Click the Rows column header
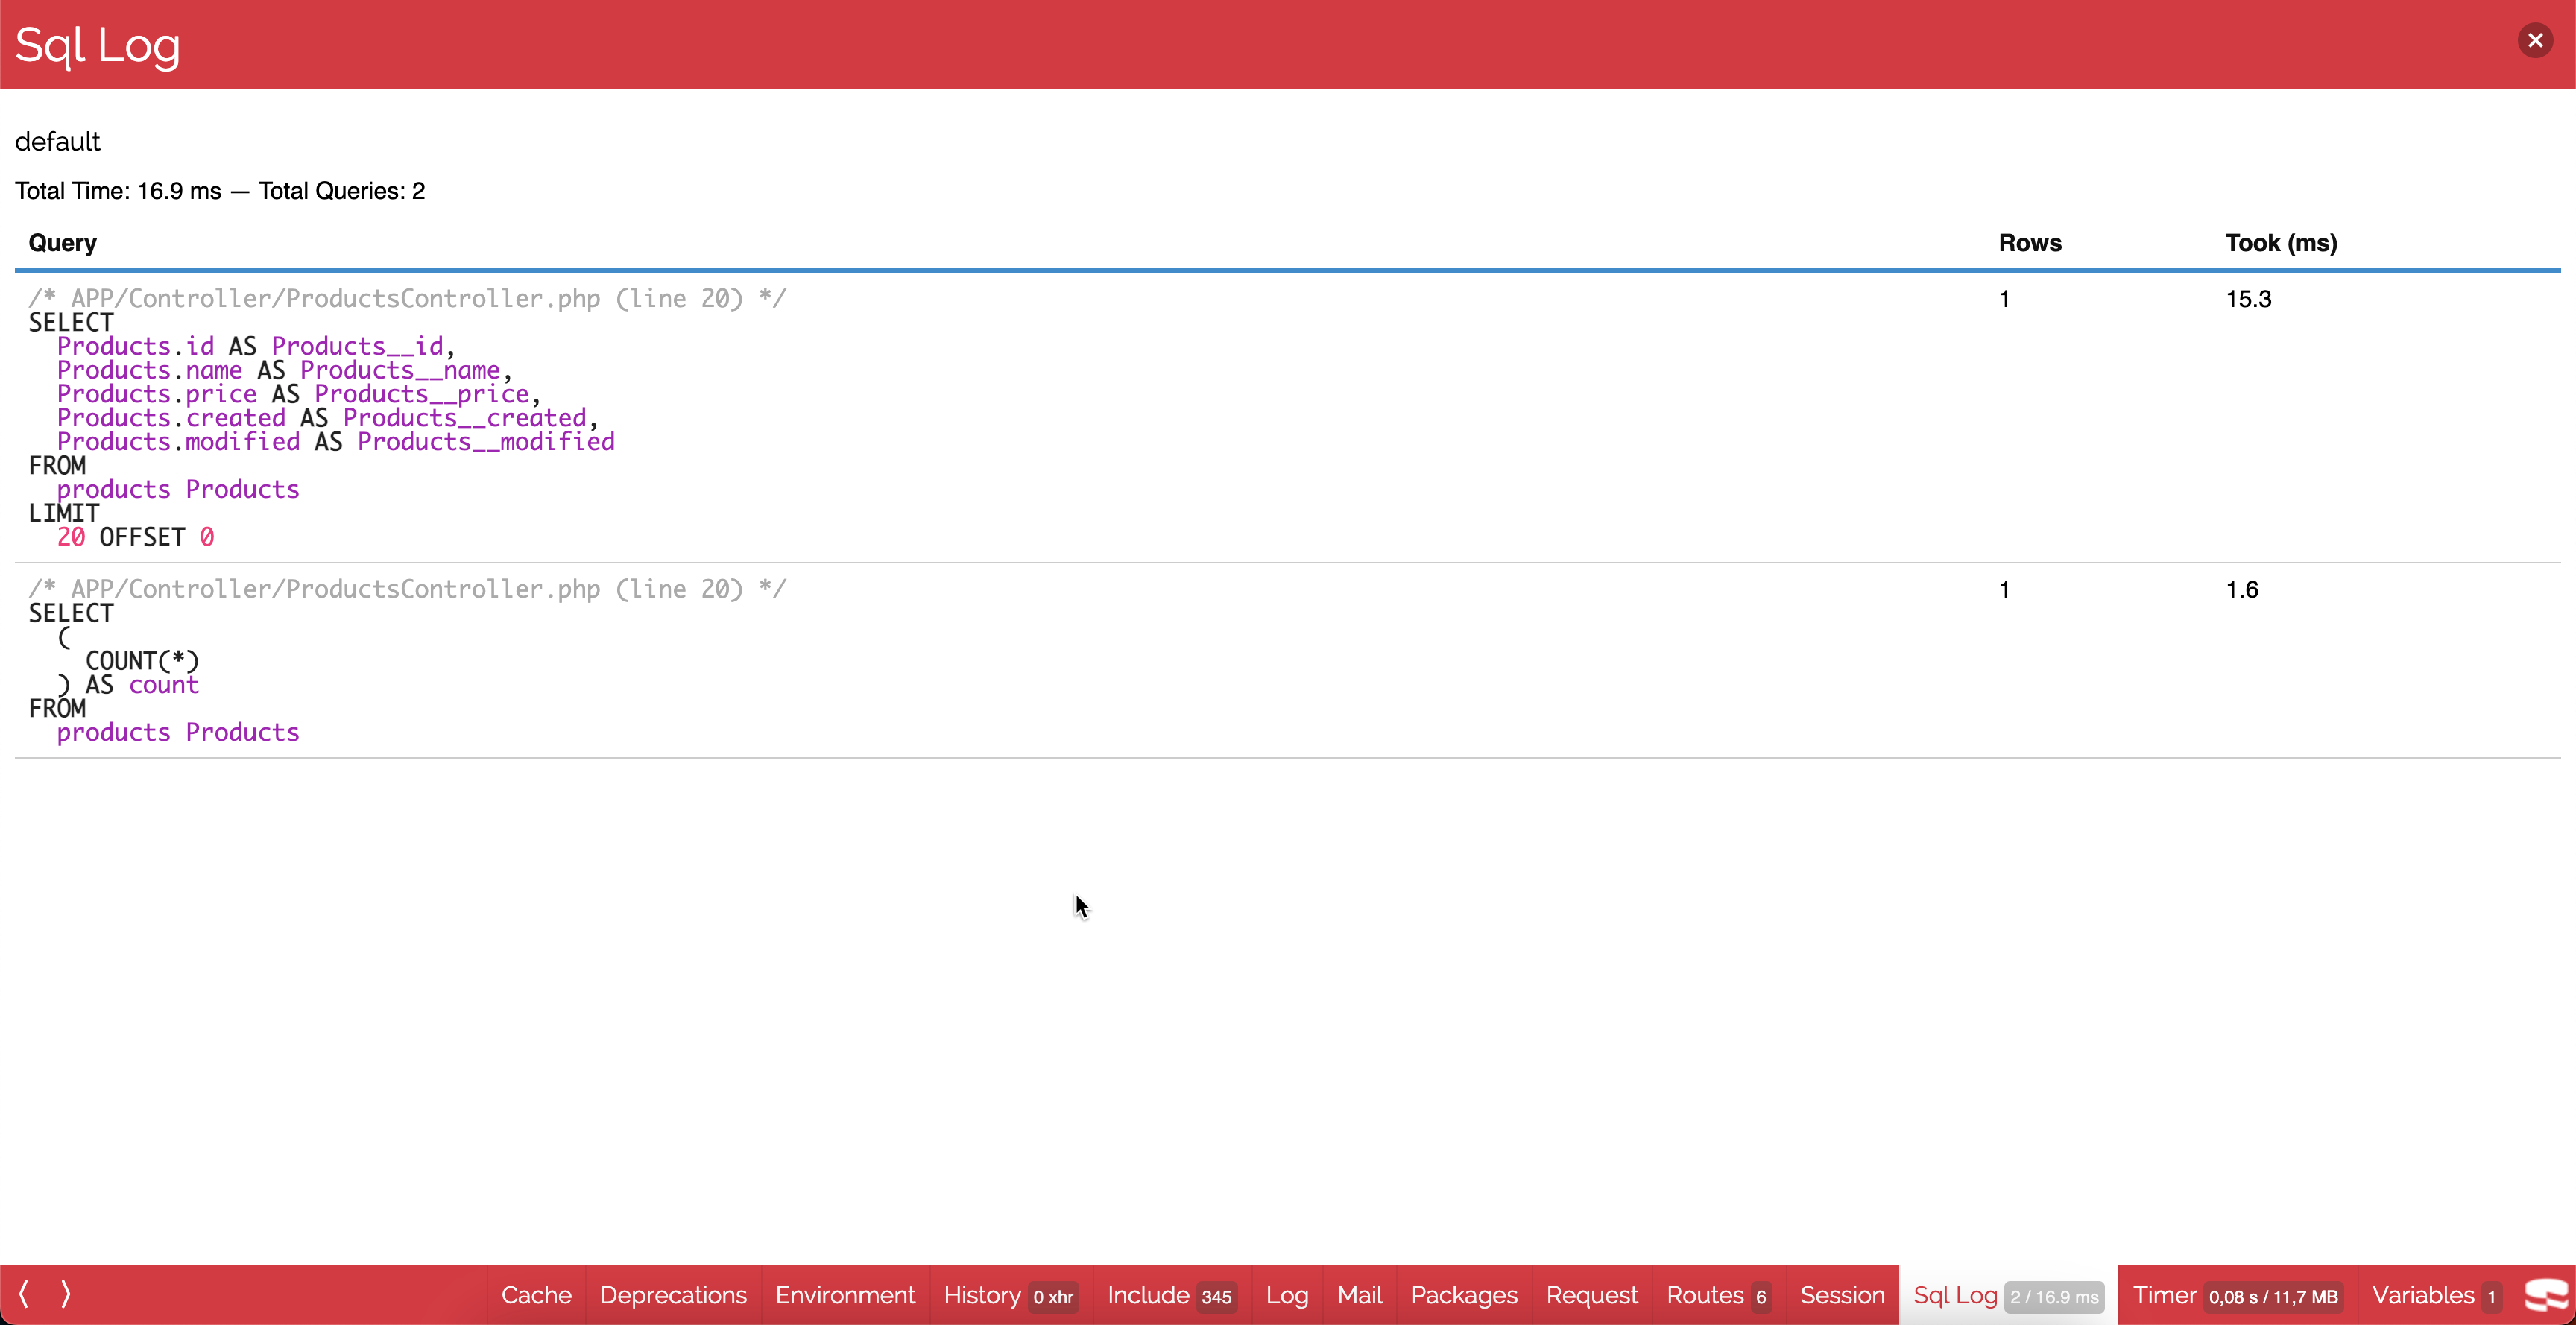Image resolution: width=2576 pixels, height=1325 pixels. pyautogui.click(x=2029, y=243)
